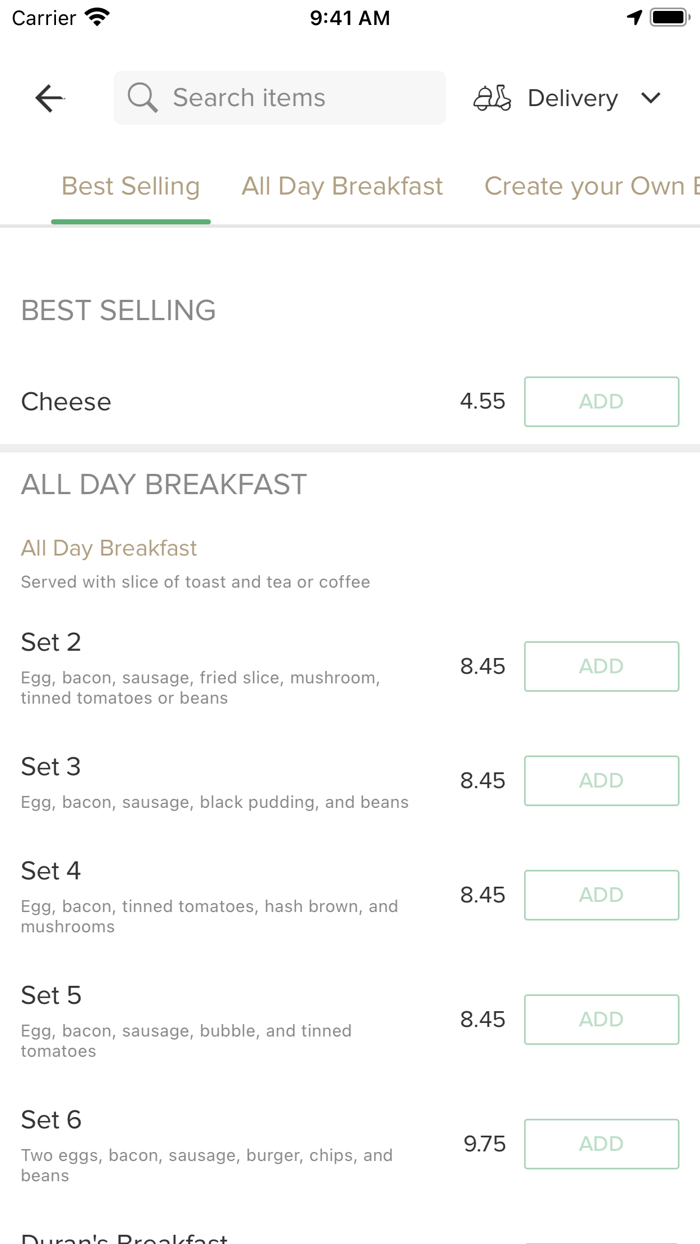
Task: View the Set 6 item name
Action: pyautogui.click(x=51, y=1120)
